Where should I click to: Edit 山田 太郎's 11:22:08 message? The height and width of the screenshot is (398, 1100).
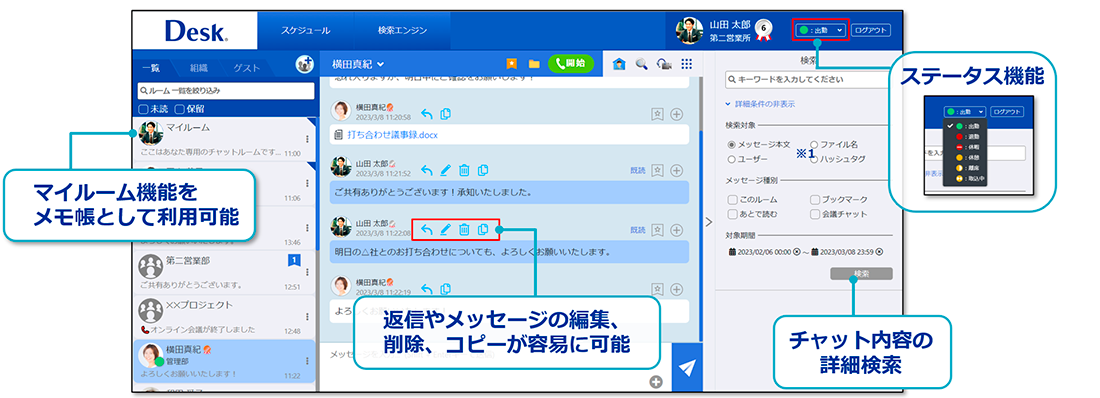(x=445, y=230)
